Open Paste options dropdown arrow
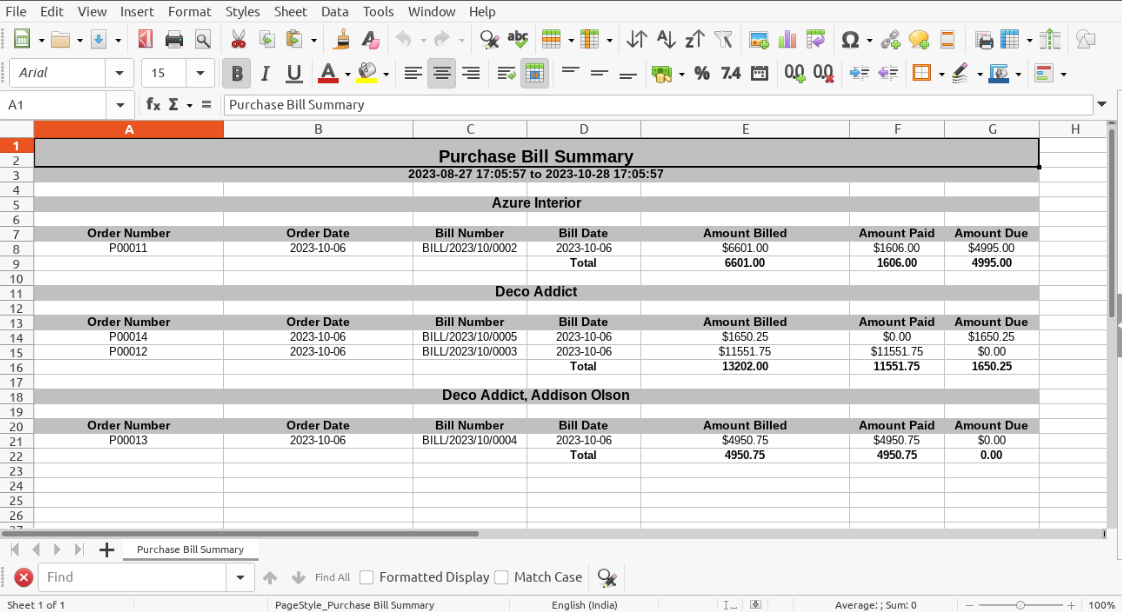This screenshot has width=1122, height=612. [x=313, y=40]
